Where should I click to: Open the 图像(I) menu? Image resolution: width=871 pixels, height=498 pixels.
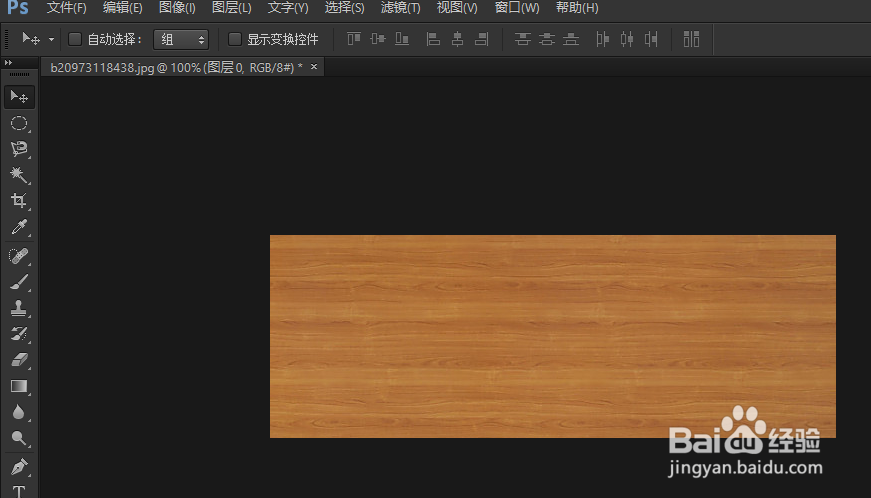point(177,8)
